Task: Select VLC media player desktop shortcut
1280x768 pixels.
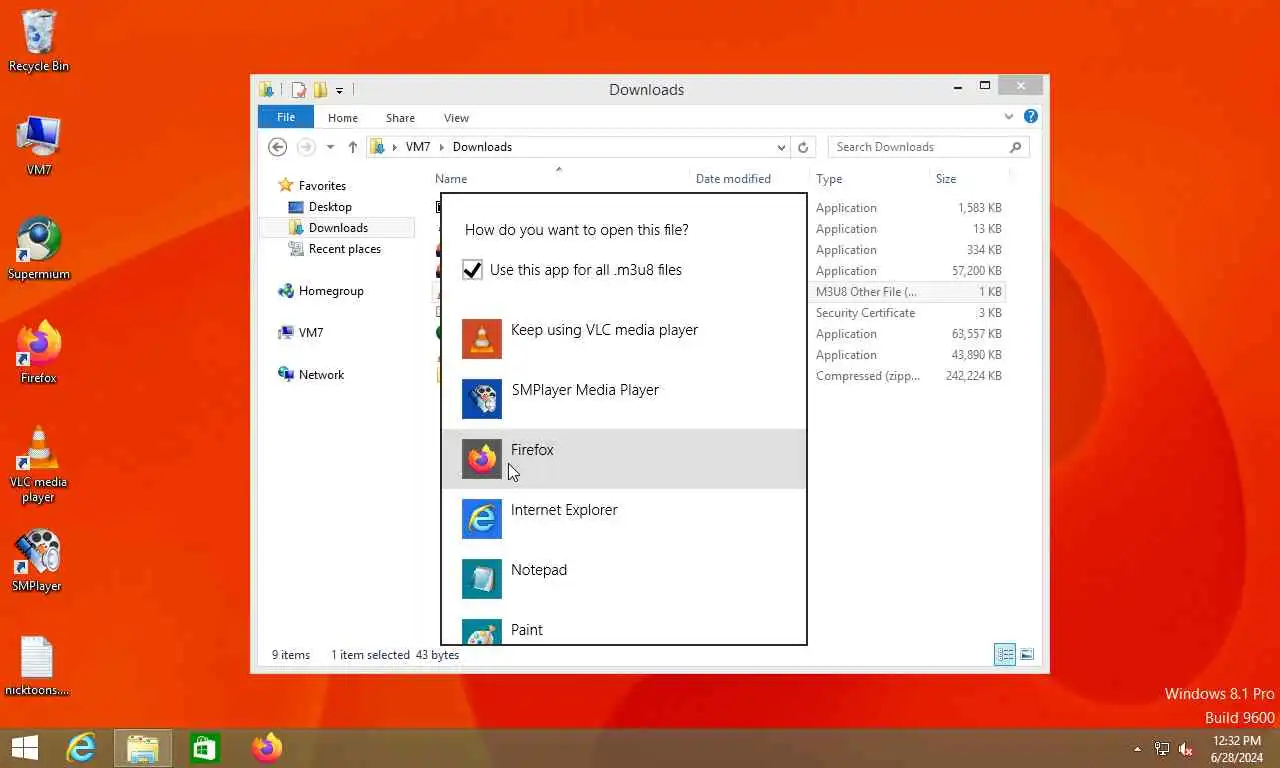Action: 39,464
